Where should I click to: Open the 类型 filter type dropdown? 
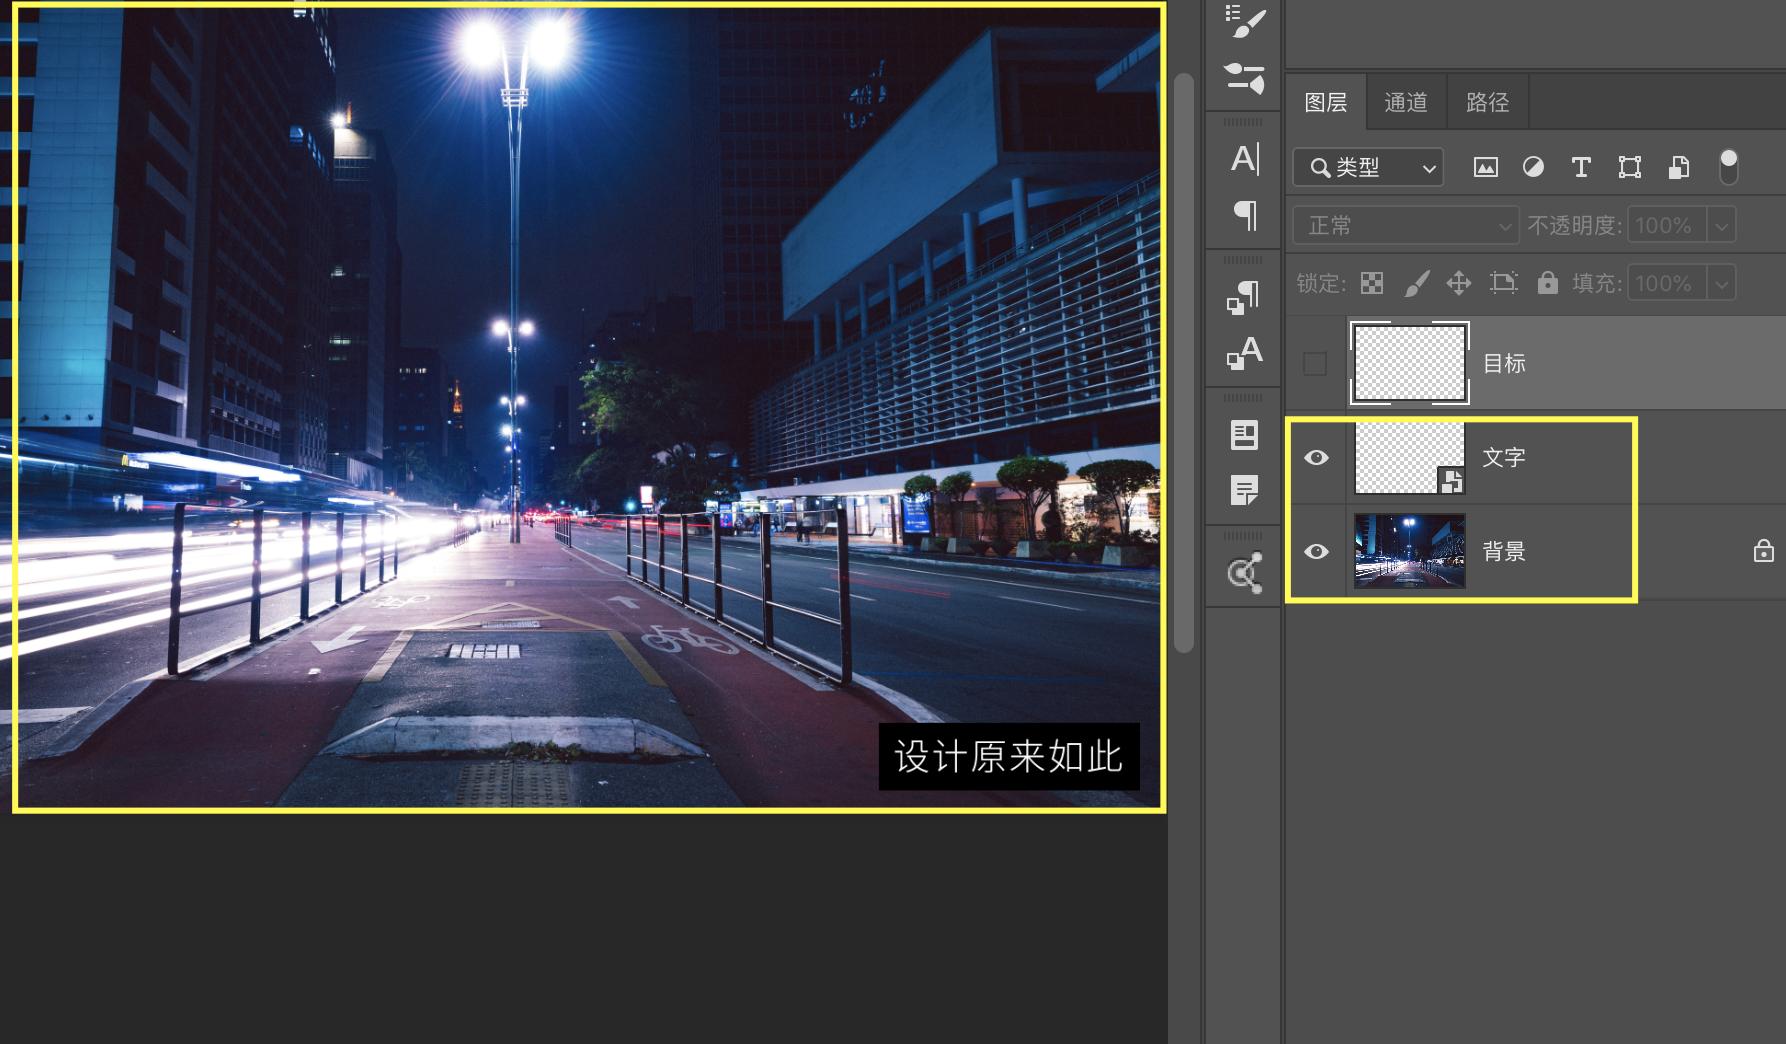pyautogui.click(x=1367, y=168)
